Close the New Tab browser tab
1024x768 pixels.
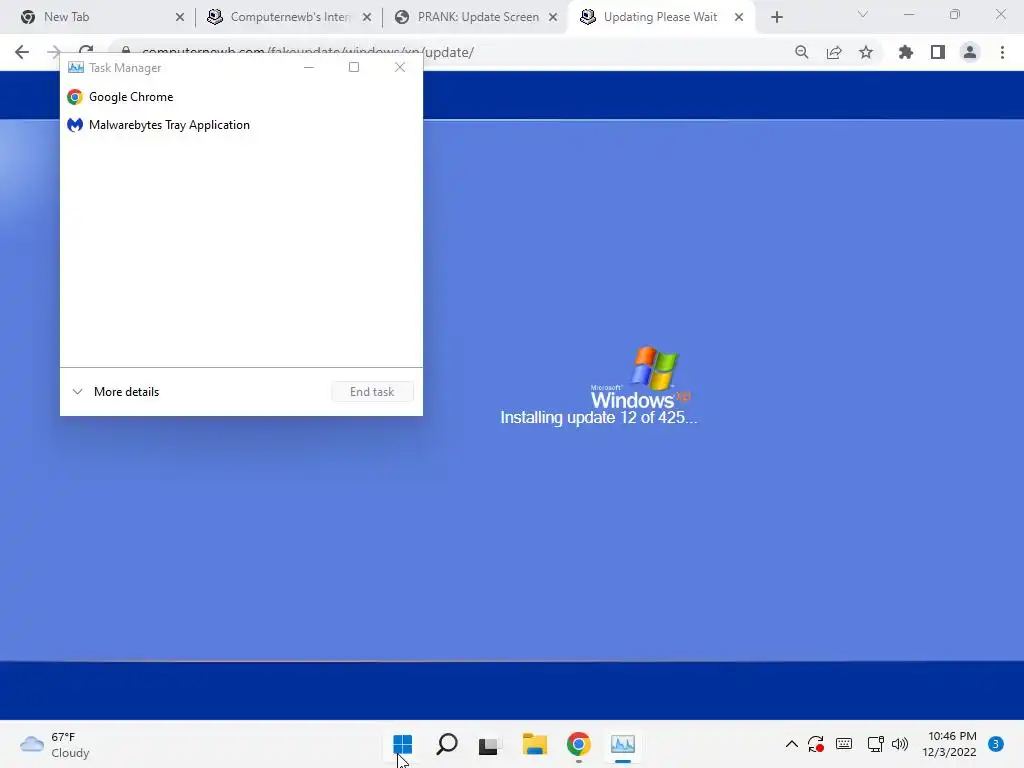pyautogui.click(x=180, y=17)
